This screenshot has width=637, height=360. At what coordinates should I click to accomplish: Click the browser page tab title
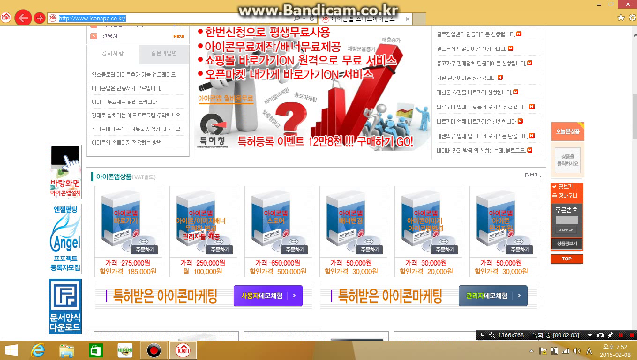click(363, 18)
